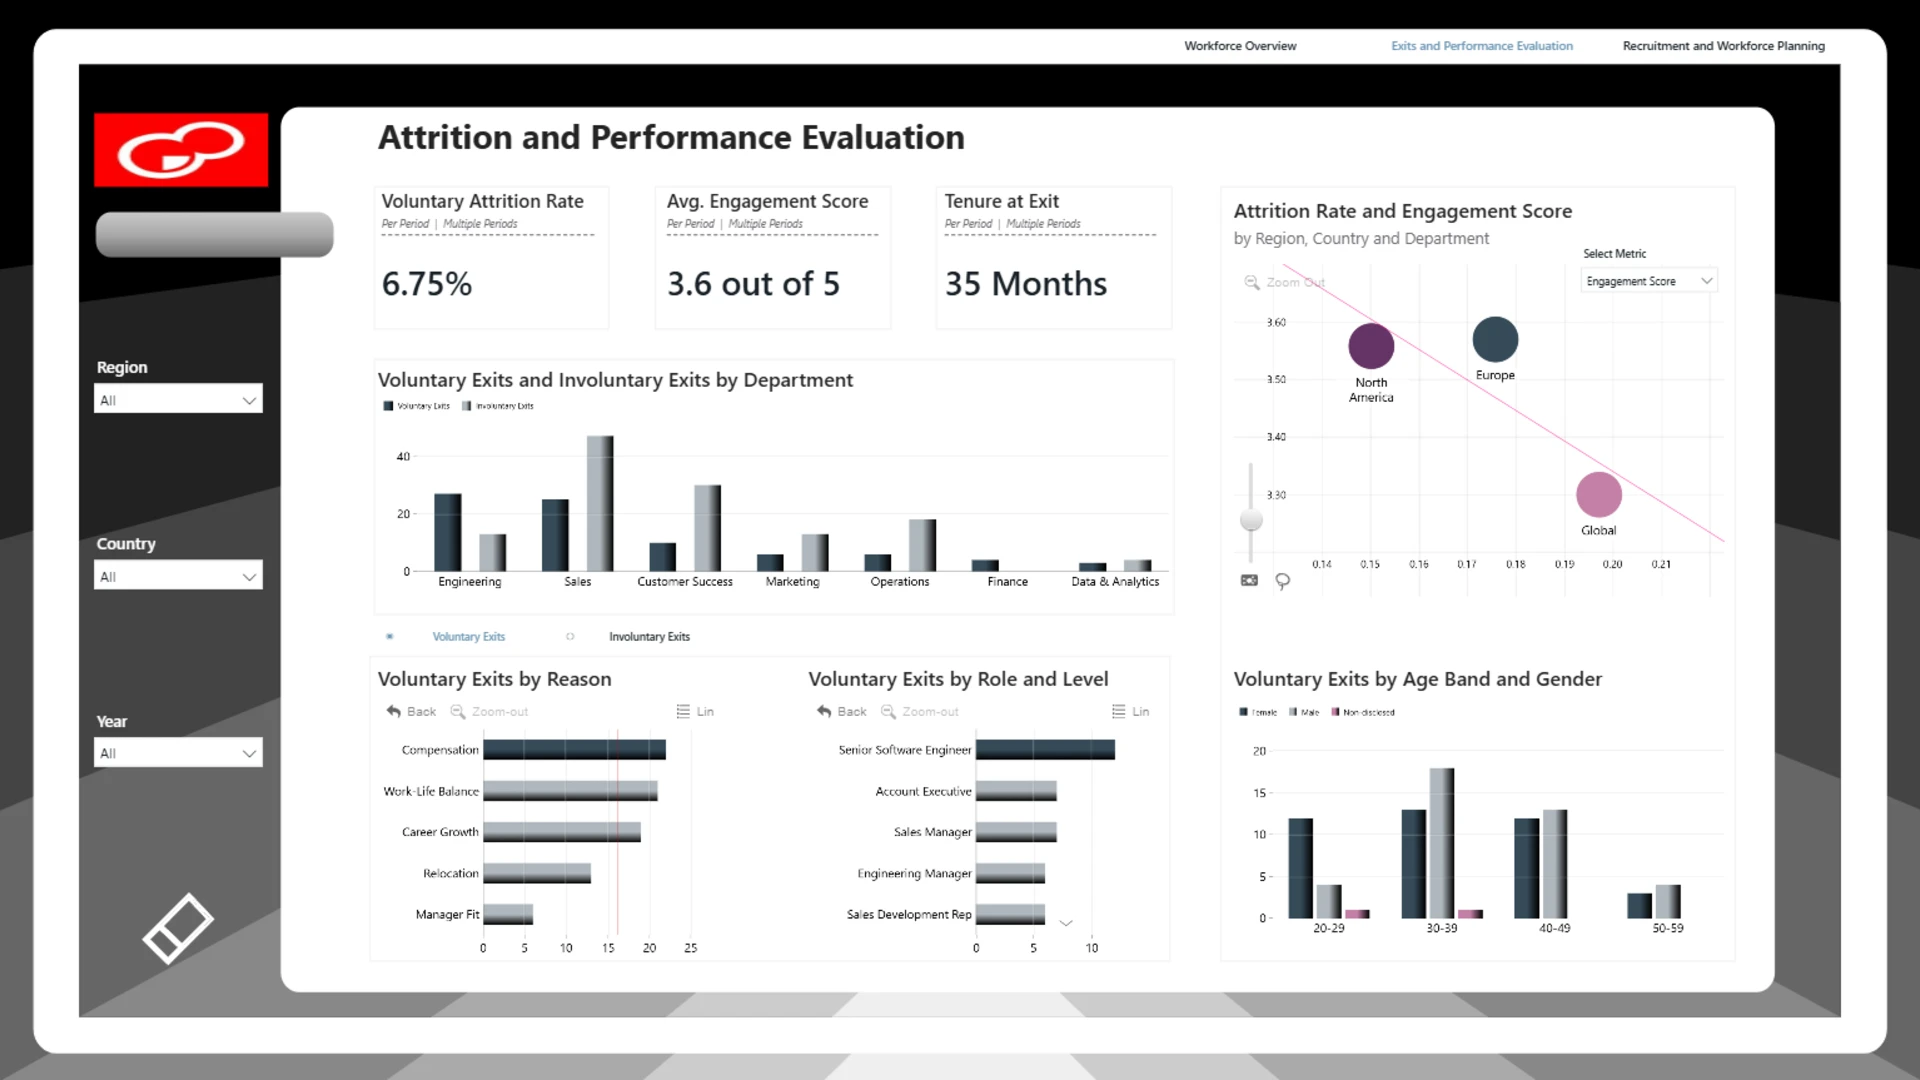Click the "6.75%" attrition rate value
1920x1080 pixels.
pyautogui.click(x=427, y=284)
